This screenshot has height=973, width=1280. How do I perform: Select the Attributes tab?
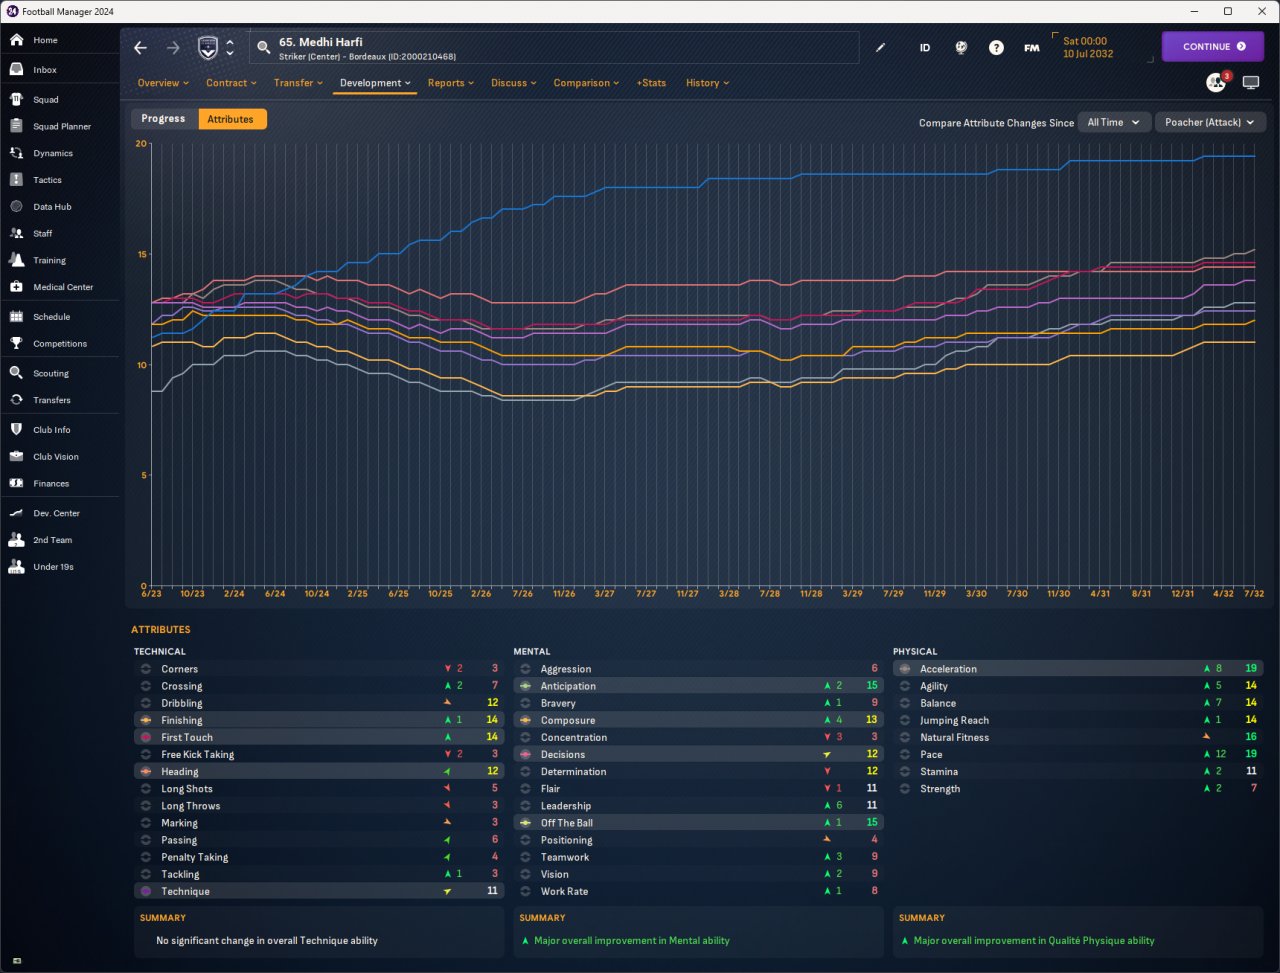pos(231,119)
